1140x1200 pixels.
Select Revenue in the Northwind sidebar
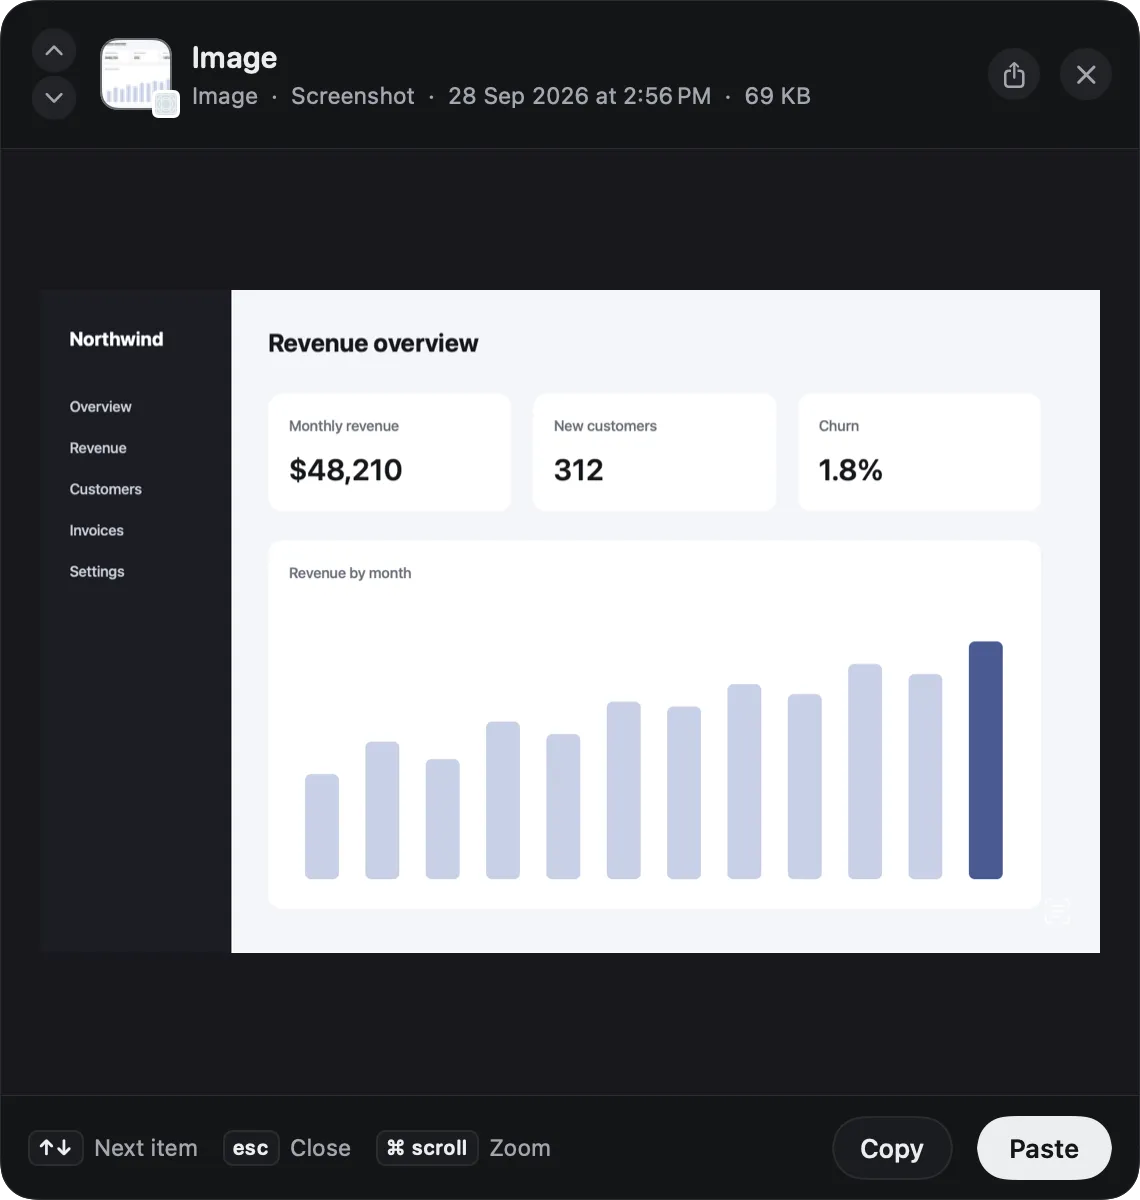click(98, 448)
